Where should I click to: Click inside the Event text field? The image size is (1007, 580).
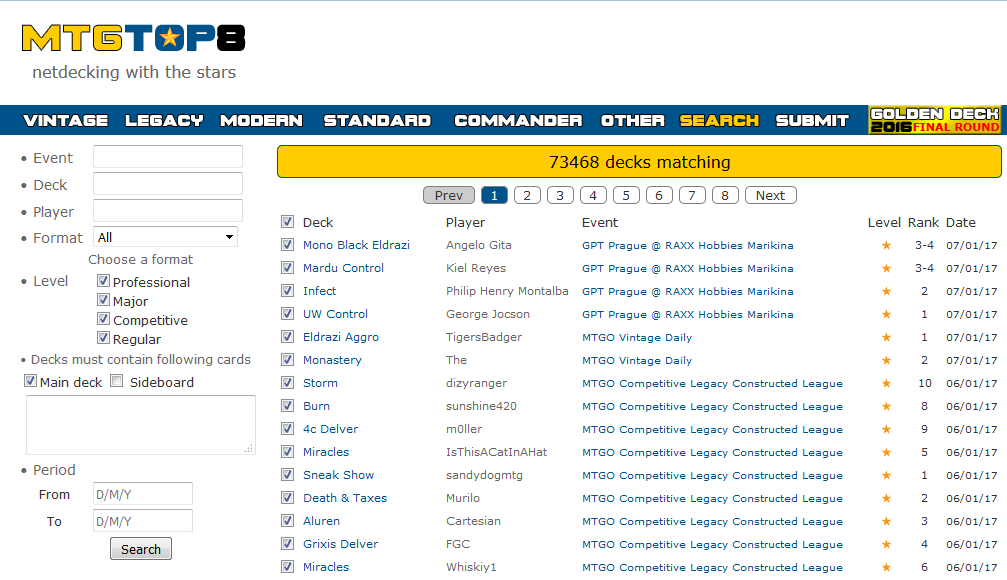point(168,157)
